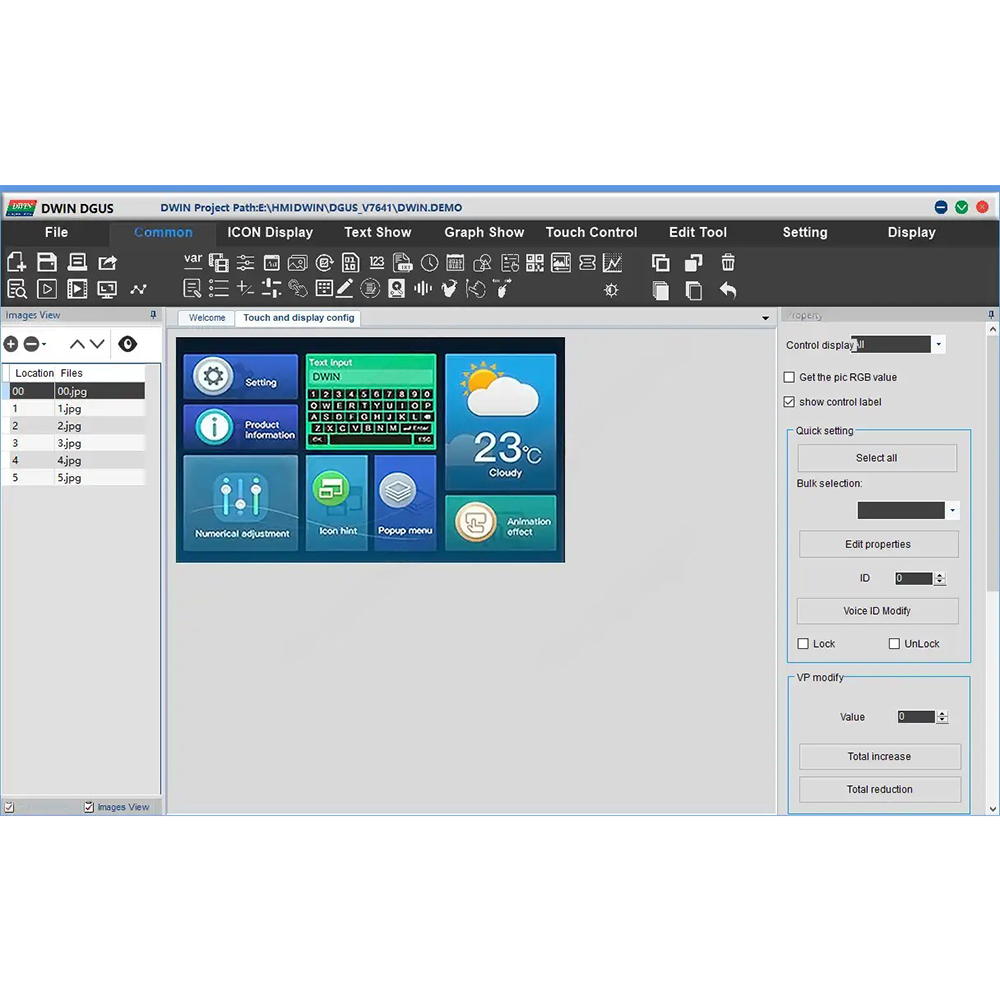Click the QR code display icon
1000x1001 pixels.
pos(535,263)
